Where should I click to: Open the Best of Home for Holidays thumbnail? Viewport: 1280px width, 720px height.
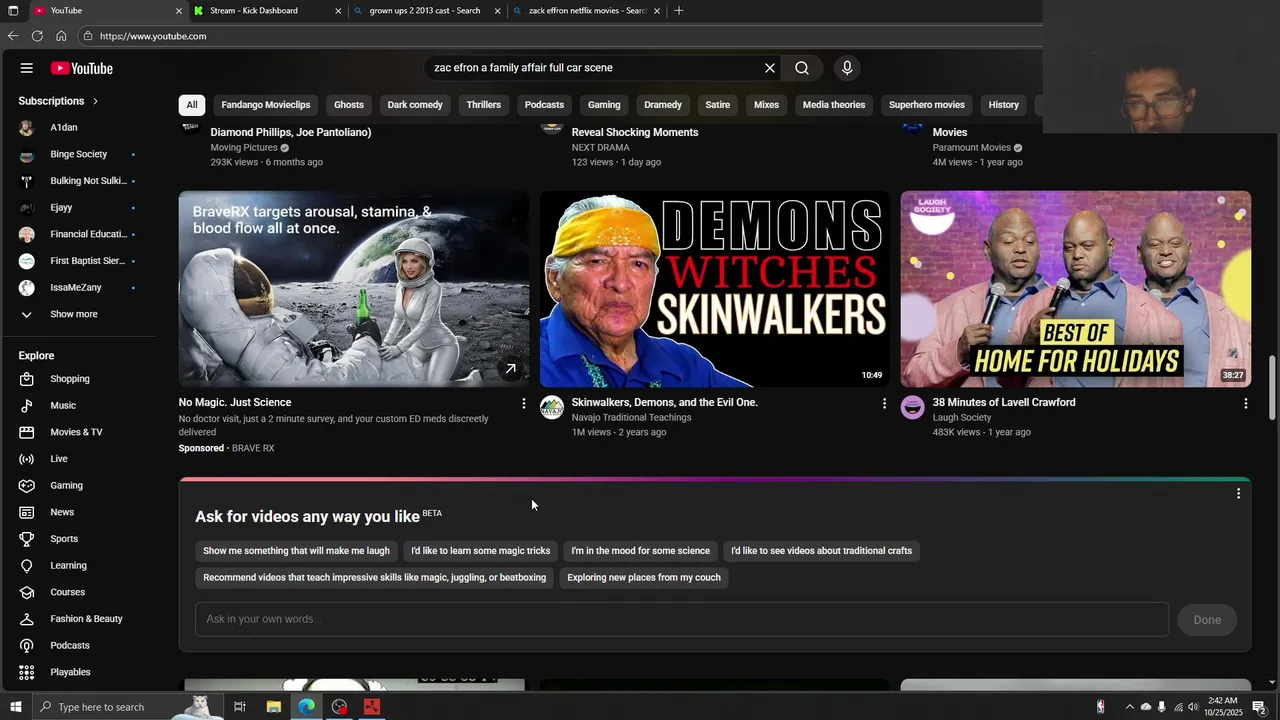pyautogui.click(x=1076, y=289)
